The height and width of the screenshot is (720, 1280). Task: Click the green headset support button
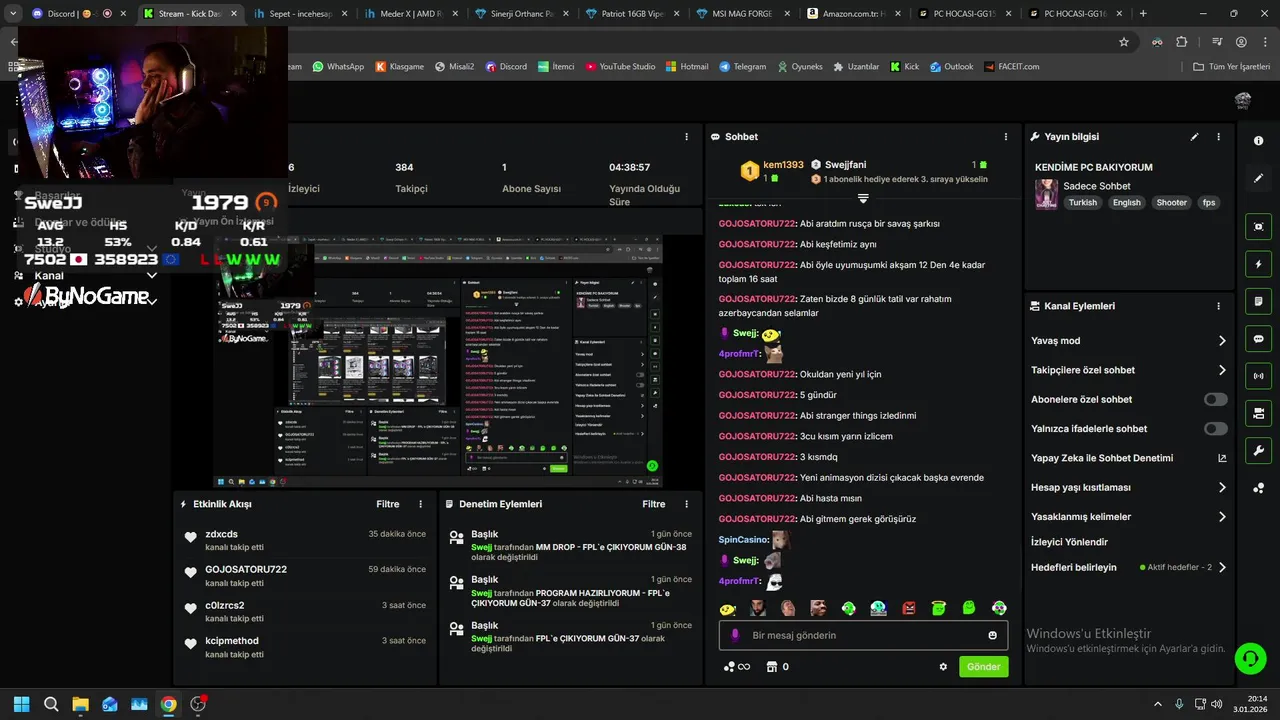click(x=1250, y=657)
